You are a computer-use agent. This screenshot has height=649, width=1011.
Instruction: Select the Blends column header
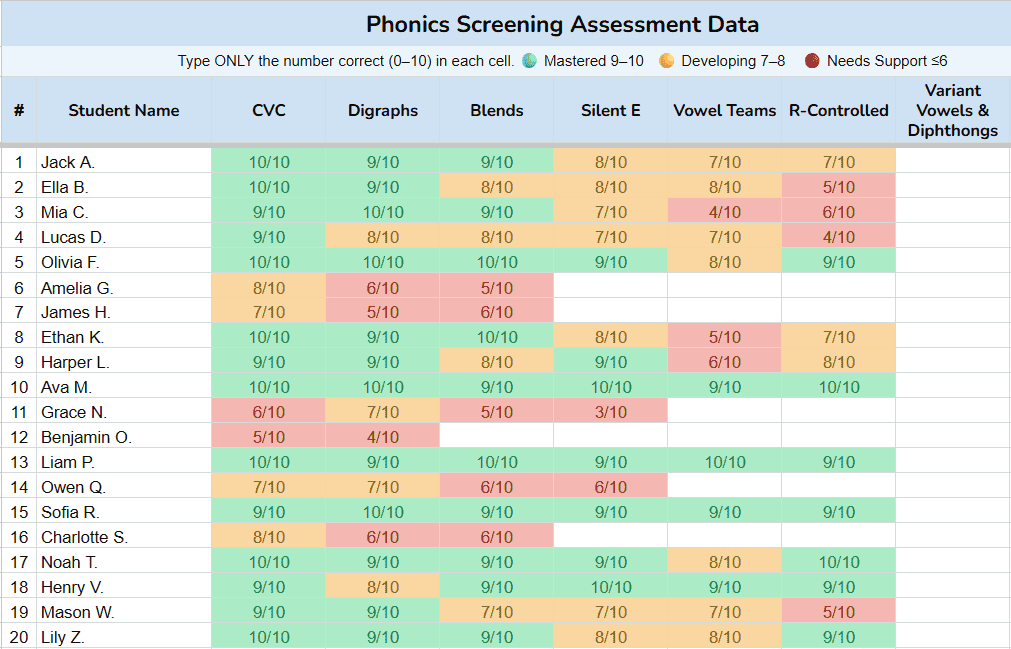(496, 110)
